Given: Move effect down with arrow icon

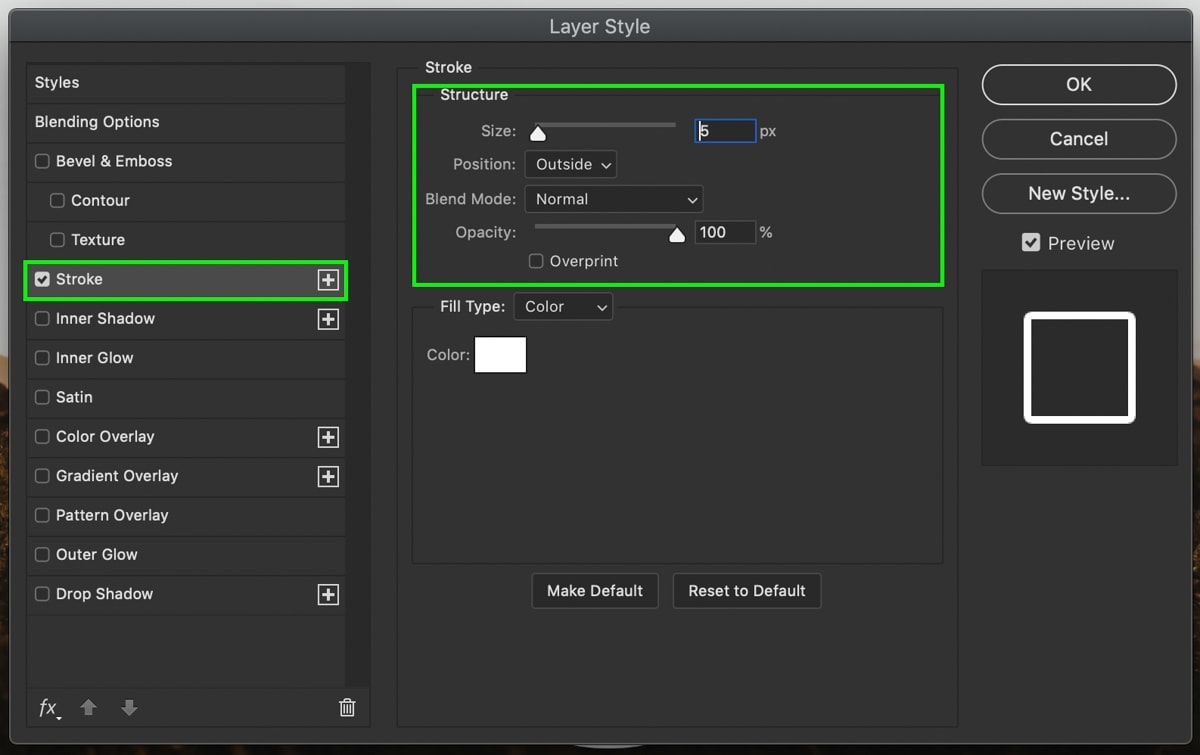Looking at the screenshot, I should [x=129, y=707].
